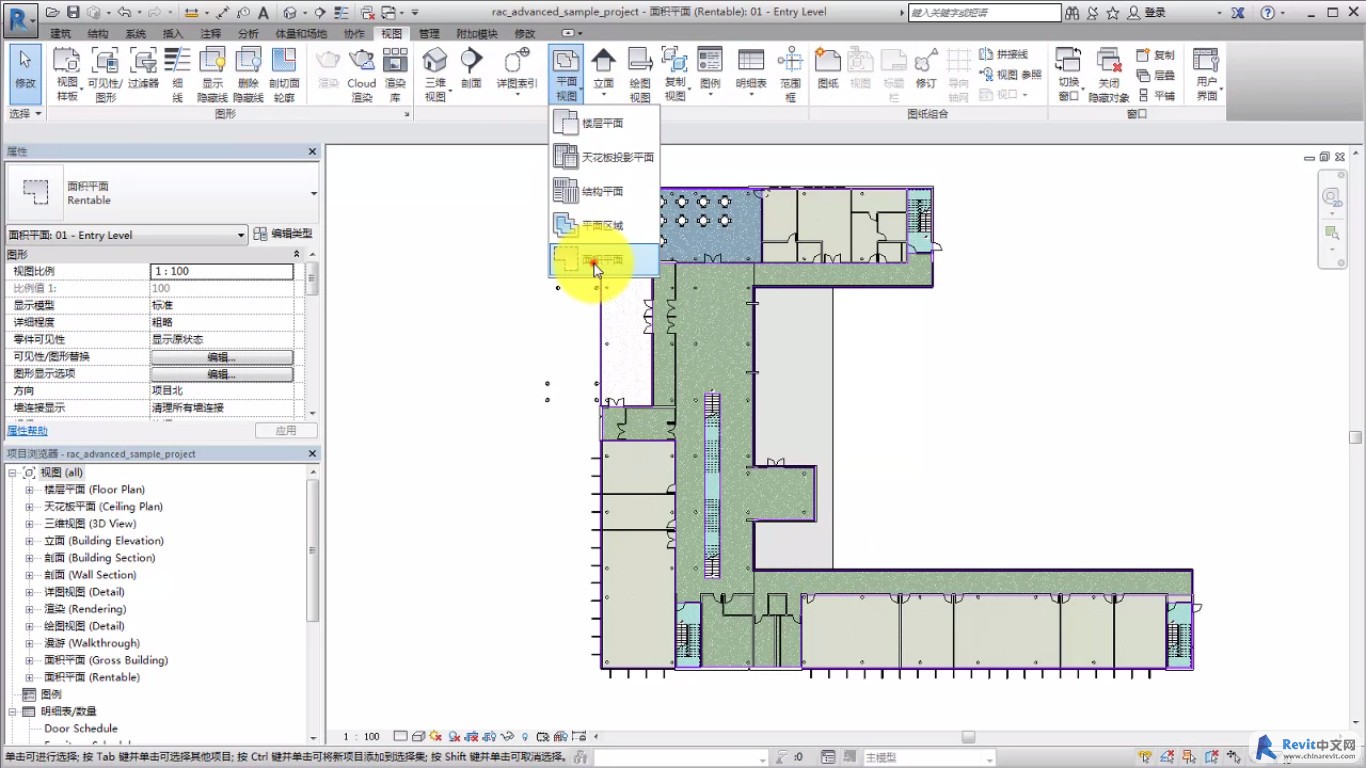Choose 结构平面 from the menu

(604, 191)
